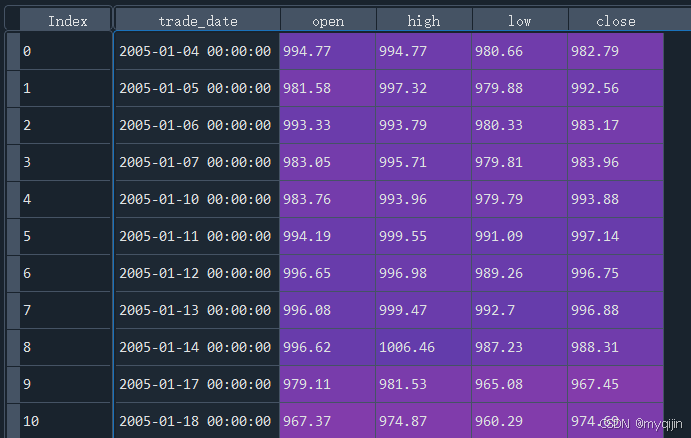Click the open column header

click(328, 20)
